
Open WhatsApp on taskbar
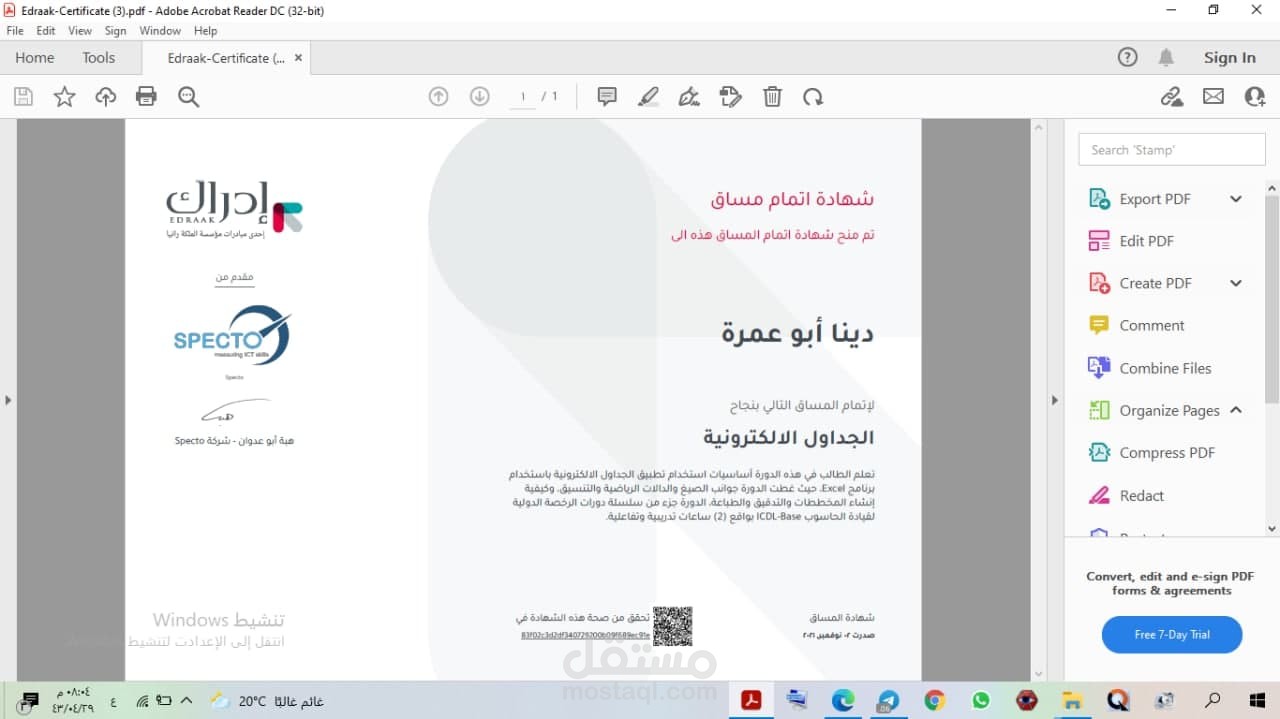click(x=980, y=701)
